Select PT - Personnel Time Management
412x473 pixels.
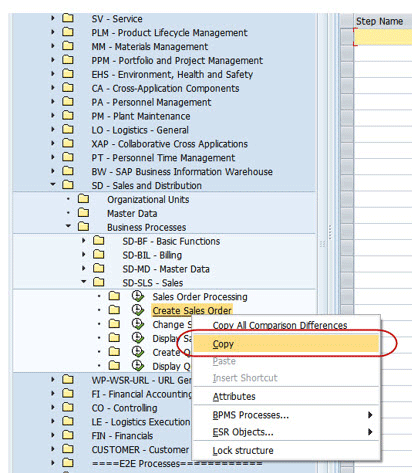click(163, 158)
